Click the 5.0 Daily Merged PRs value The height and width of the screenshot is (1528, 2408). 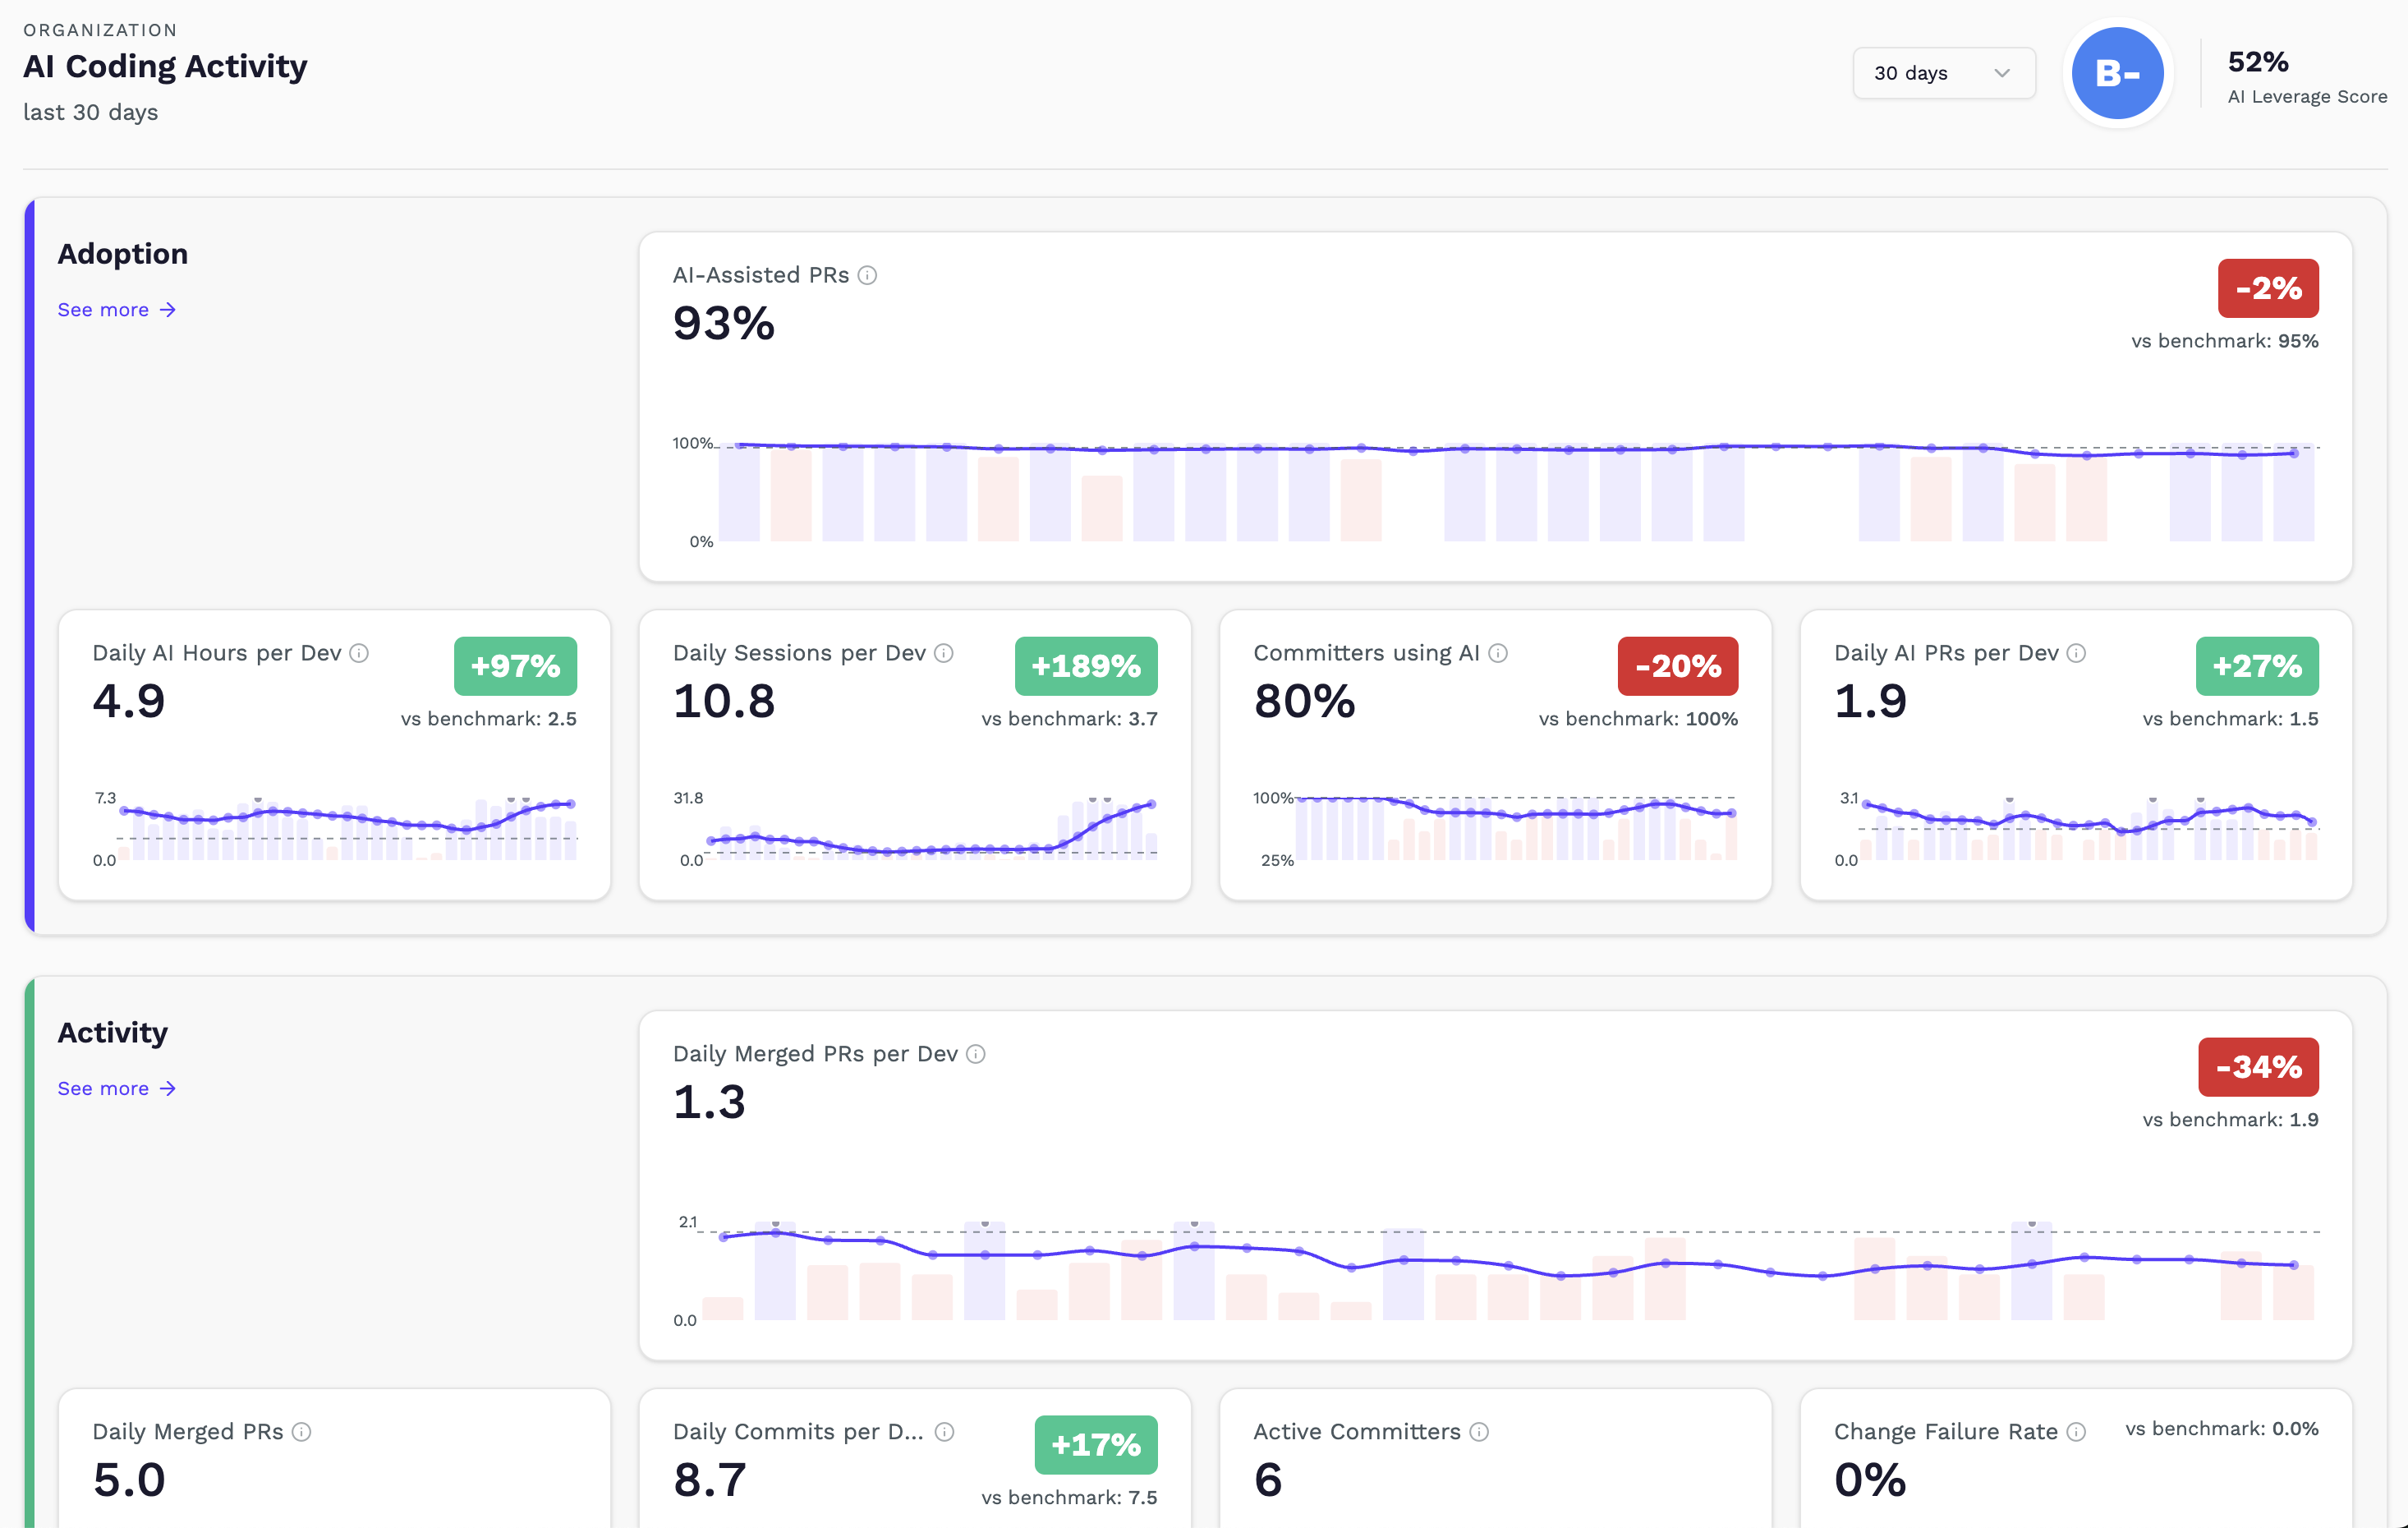click(x=129, y=1480)
